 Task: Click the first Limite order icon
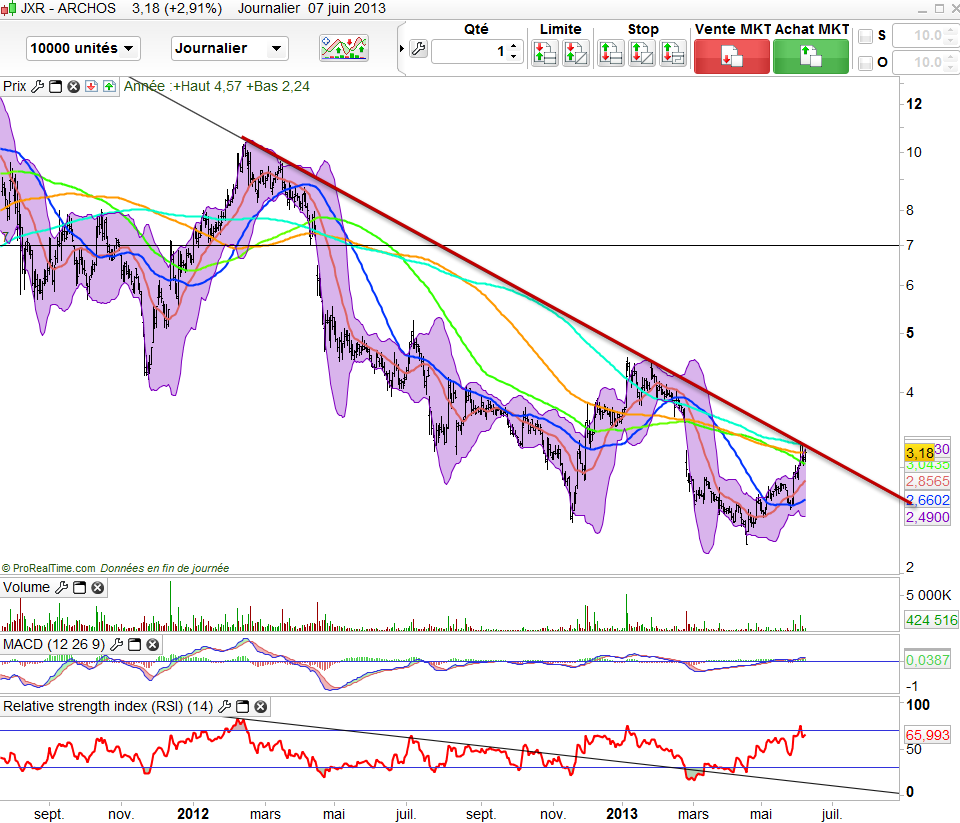pos(544,54)
